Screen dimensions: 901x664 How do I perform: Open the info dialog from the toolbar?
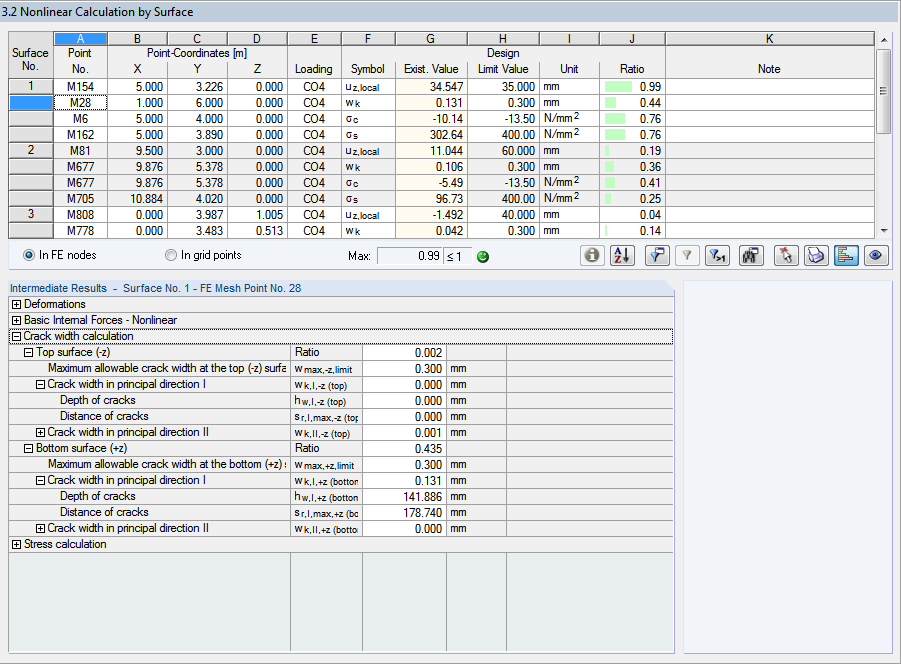coord(592,255)
